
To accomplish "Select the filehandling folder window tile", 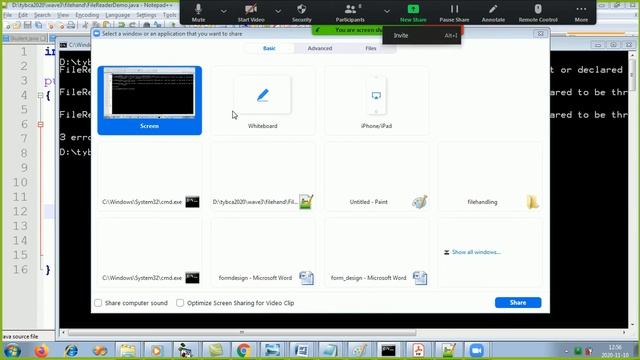I will 490,176.
